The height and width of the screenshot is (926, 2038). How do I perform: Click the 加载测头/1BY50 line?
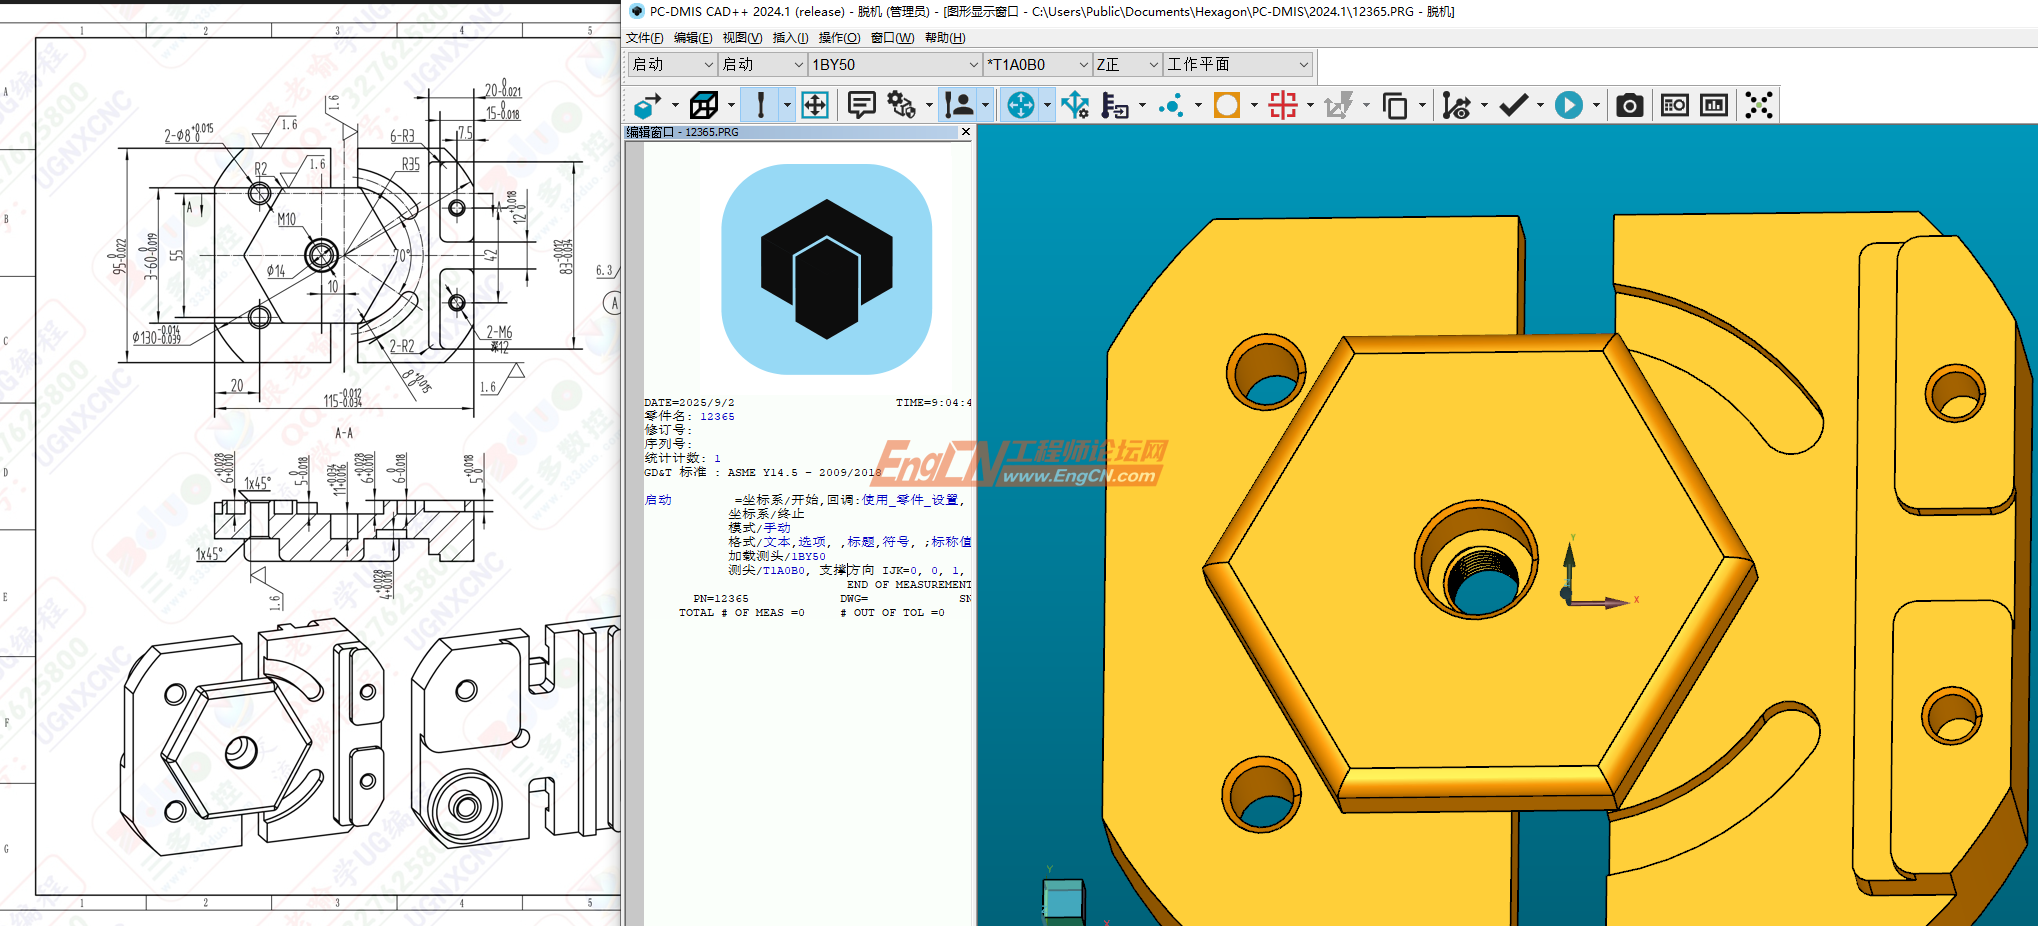tap(777, 556)
